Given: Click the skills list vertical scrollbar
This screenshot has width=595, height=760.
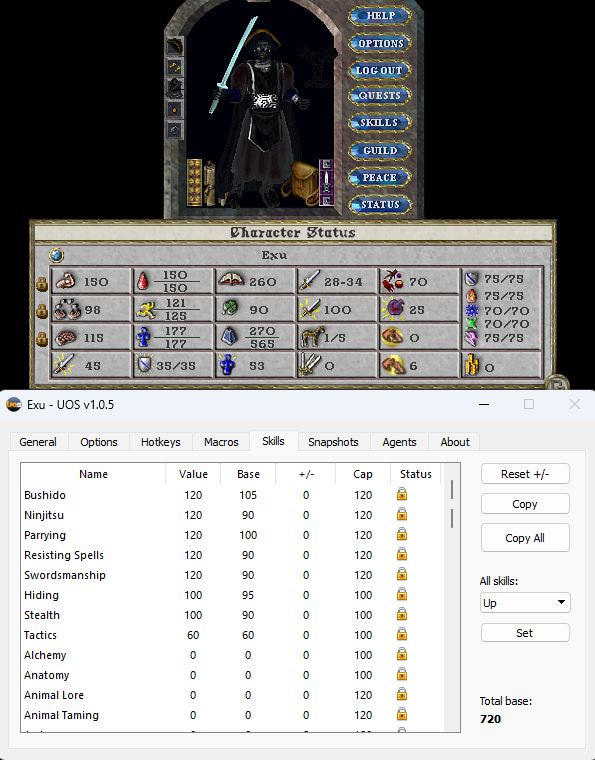Looking at the screenshot, I should [452, 597].
